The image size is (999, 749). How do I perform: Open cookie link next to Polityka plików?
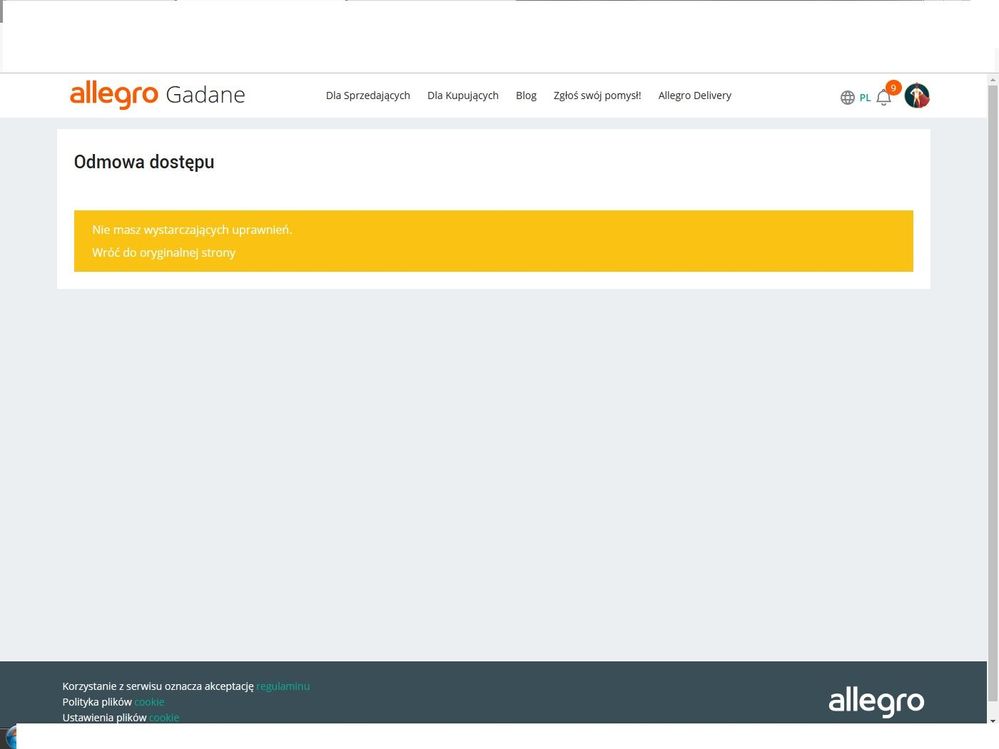tap(149, 702)
